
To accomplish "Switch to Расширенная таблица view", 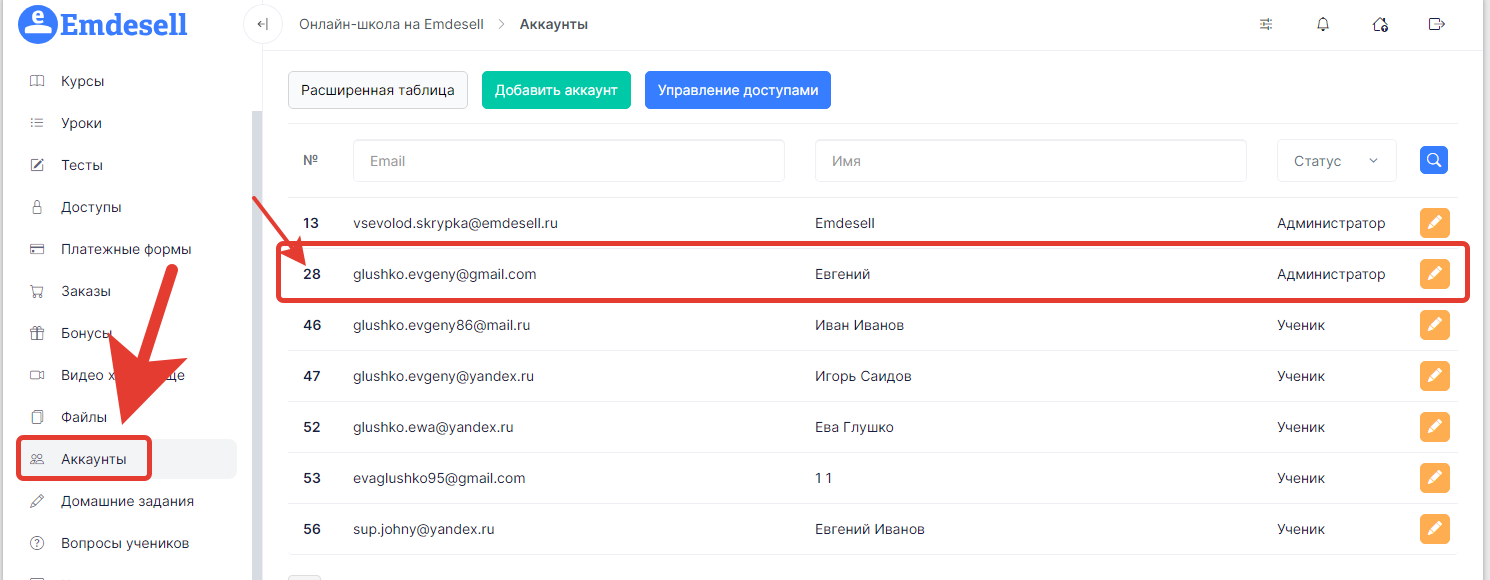I will click(x=378, y=90).
